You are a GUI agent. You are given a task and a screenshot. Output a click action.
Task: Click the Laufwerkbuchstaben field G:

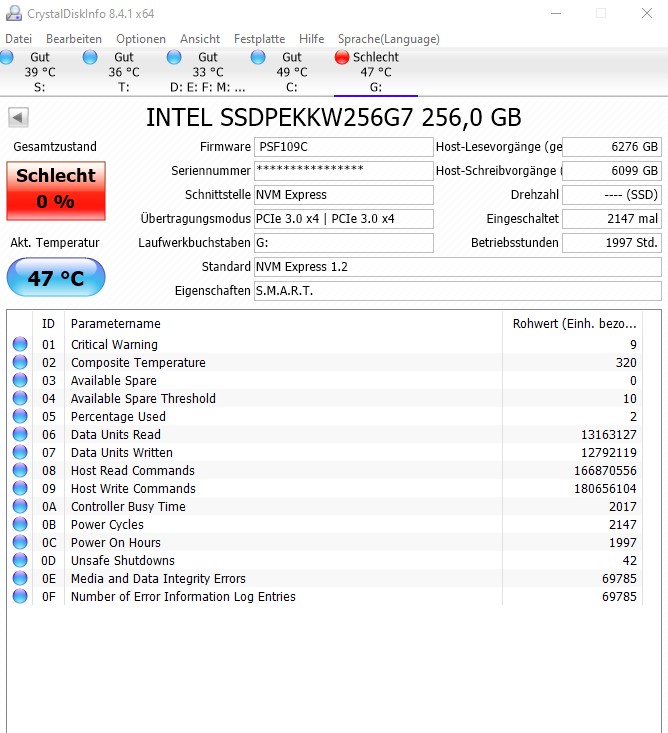[x=344, y=243]
